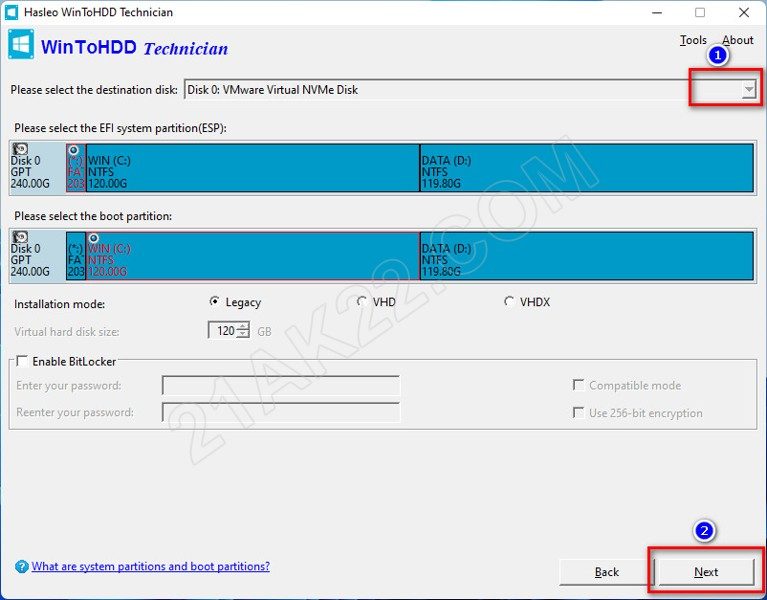The height and width of the screenshot is (600, 767).
Task: Click the blue help question mark icon
Action: click(22, 567)
